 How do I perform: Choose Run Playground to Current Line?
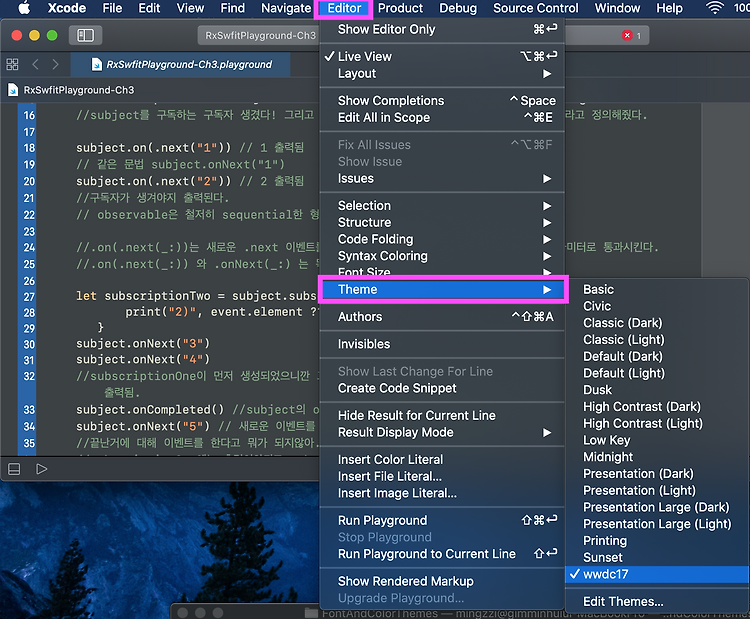(441, 554)
